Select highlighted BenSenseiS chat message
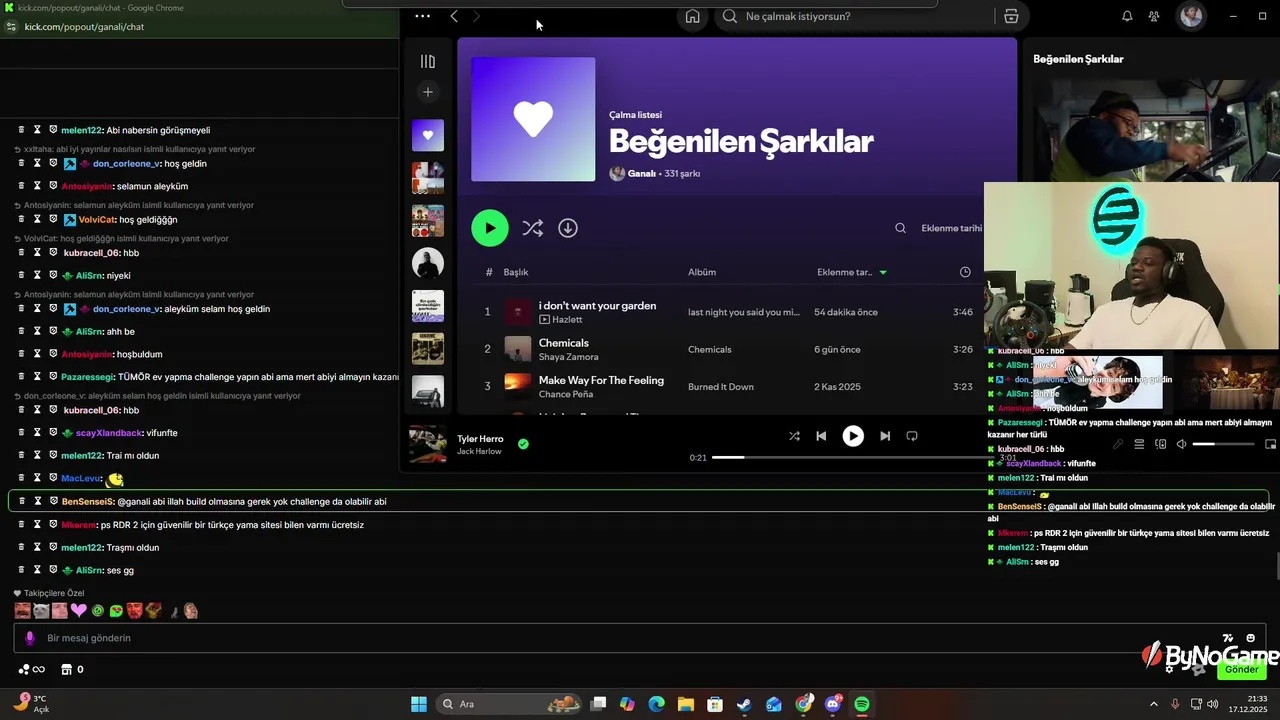Viewport: 1280px width, 720px height. [x=638, y=501]
